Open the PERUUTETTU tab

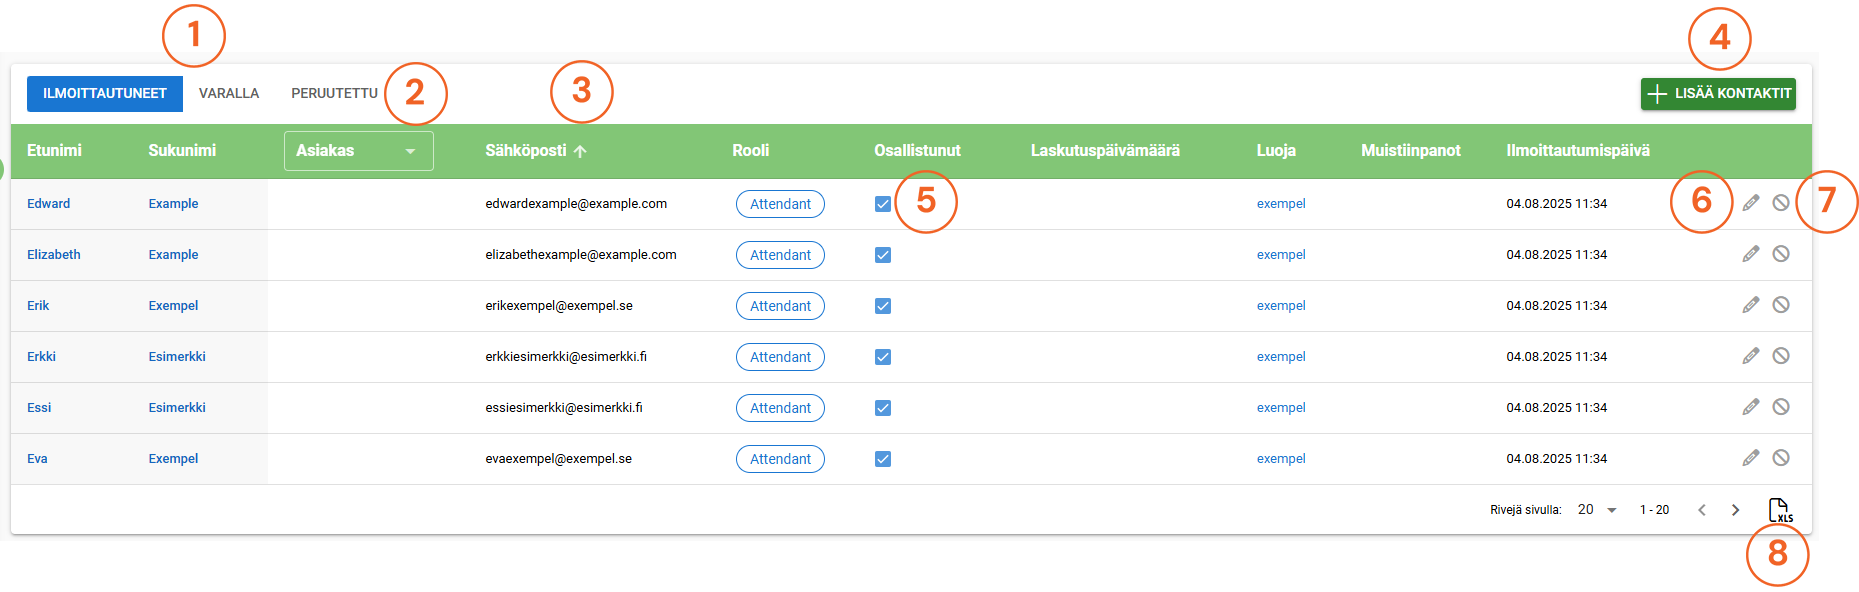tap(334, 94)
